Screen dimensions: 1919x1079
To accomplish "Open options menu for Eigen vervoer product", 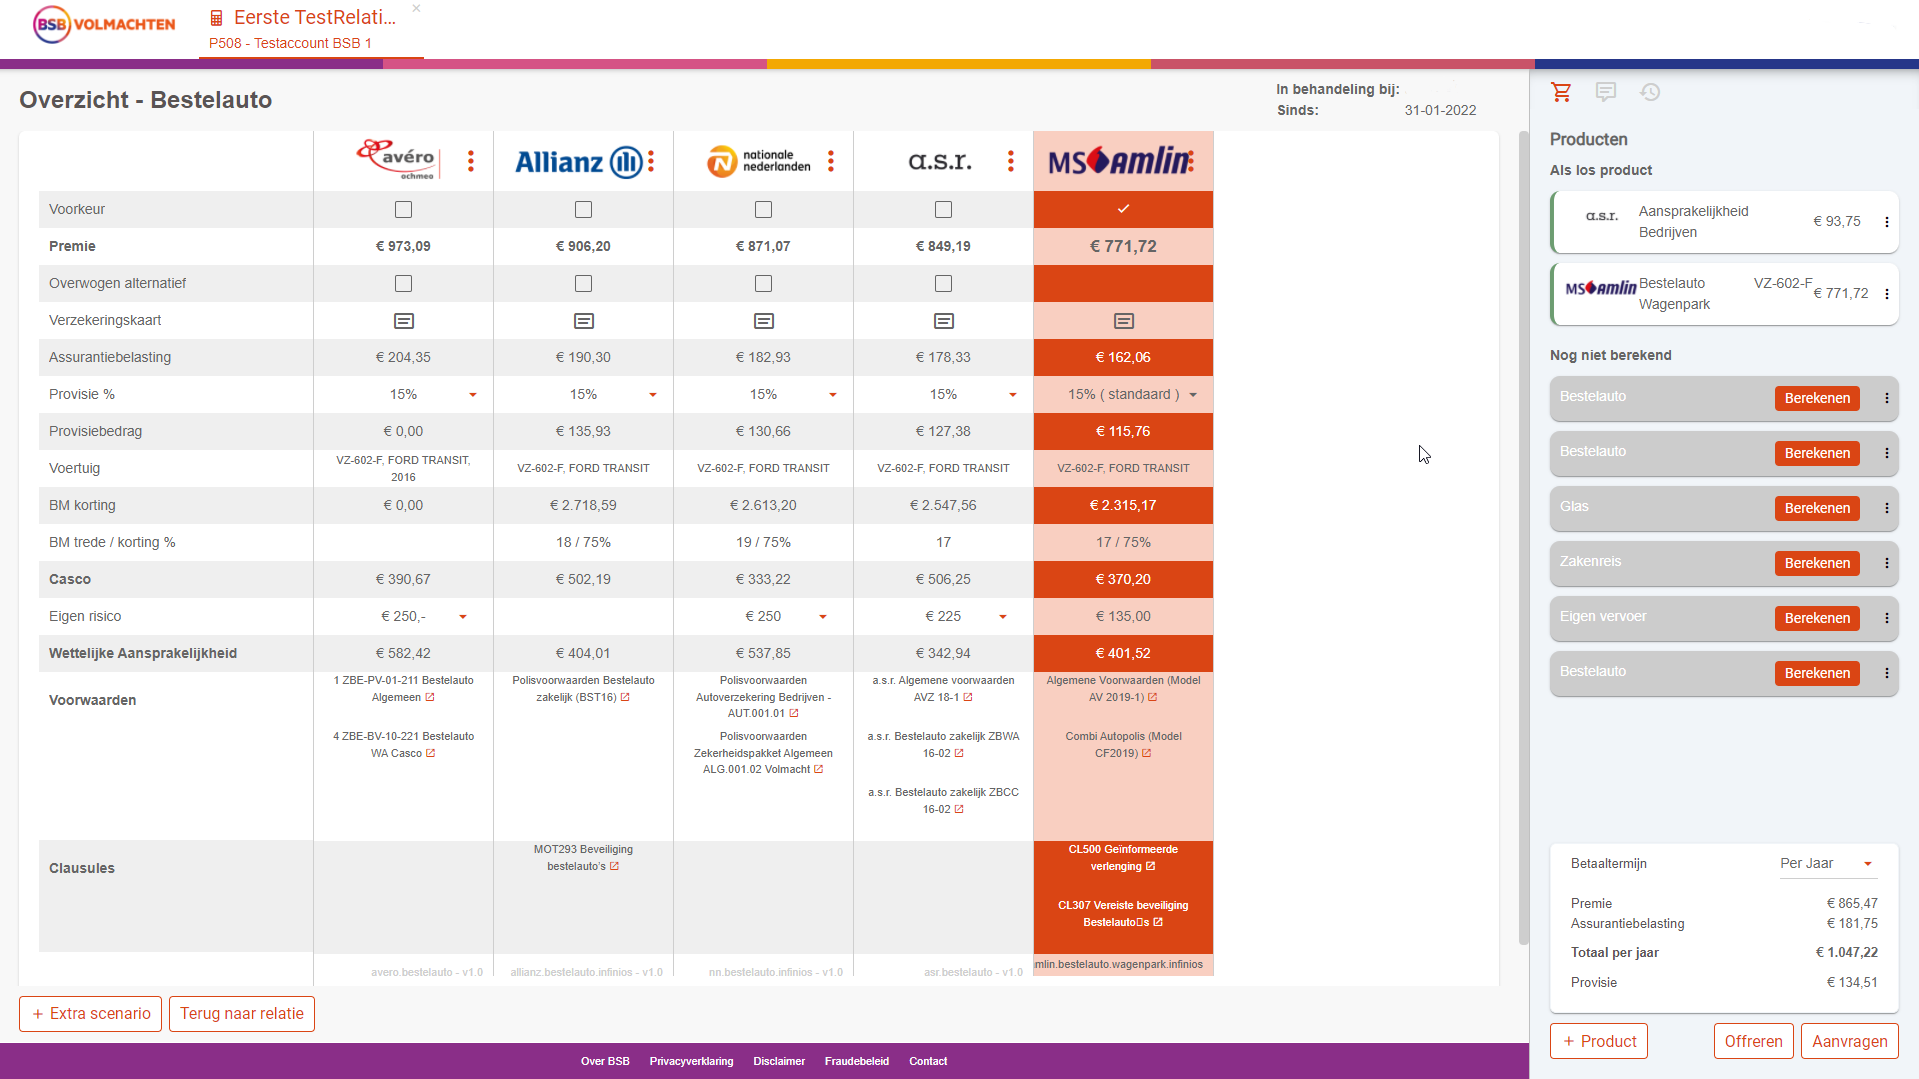I will point(1887,618).
